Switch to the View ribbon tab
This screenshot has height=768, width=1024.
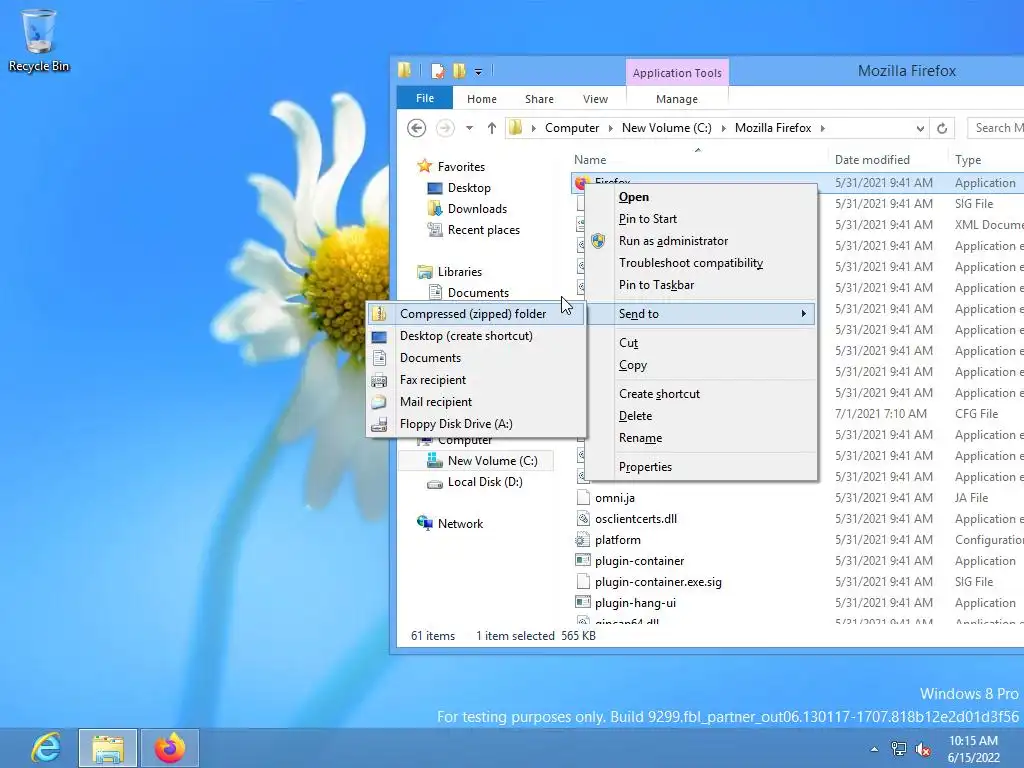tap(595, 99)
